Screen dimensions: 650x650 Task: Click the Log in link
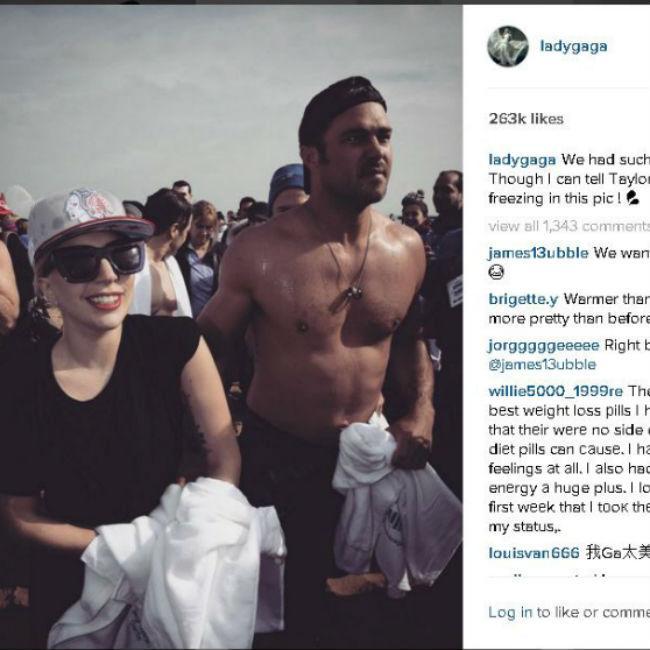coord(510,612)
